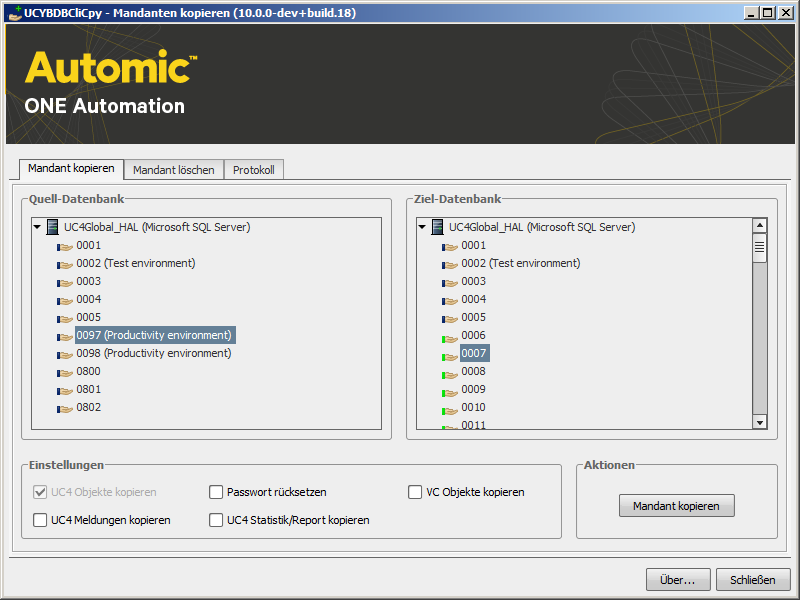Click client icon beside 0005 in Ziel-Datenbank
This screenshot has width=800, height=600.
click(x=450, y=319)
